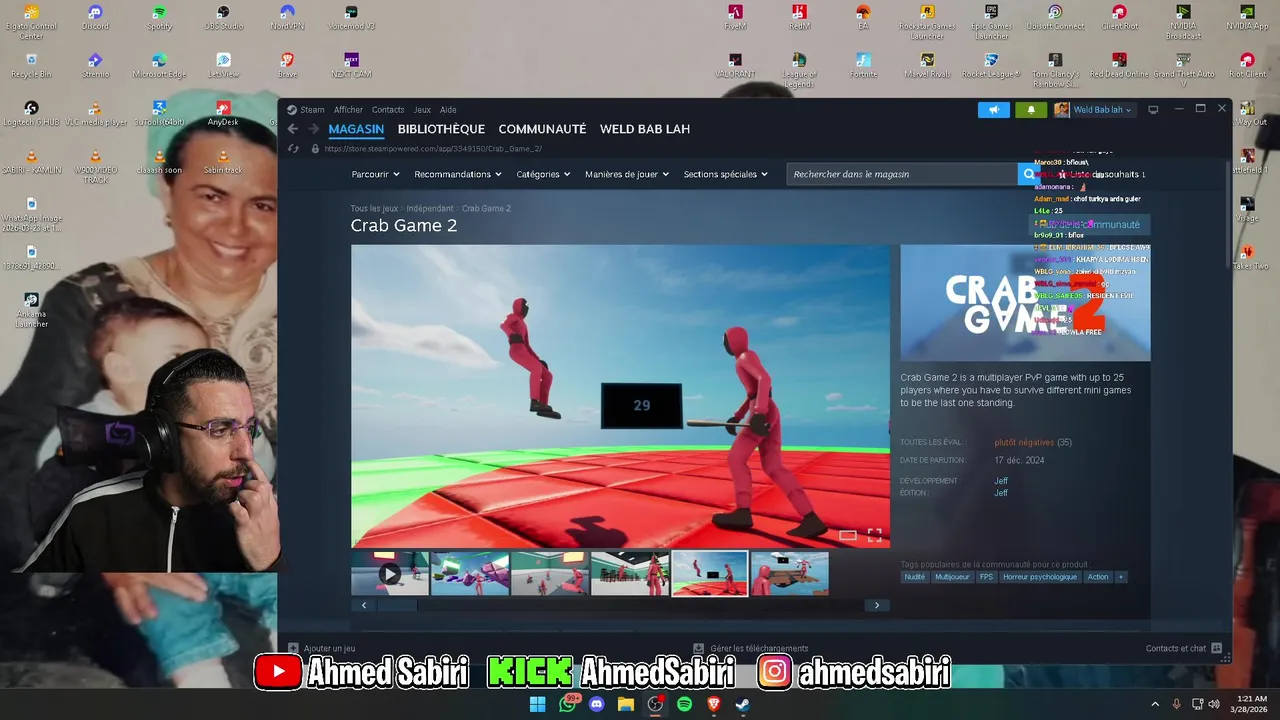Select the Ankama Launcher desktop icon

point(31,310)
